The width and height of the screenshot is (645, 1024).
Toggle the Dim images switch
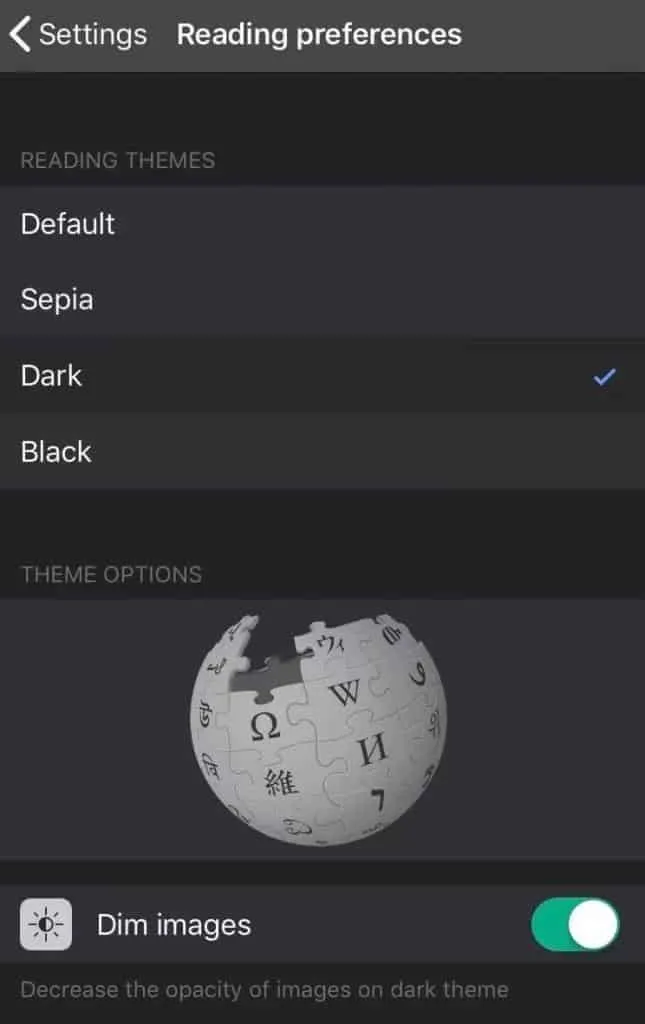pyautogui.click(x=574, y=924)
